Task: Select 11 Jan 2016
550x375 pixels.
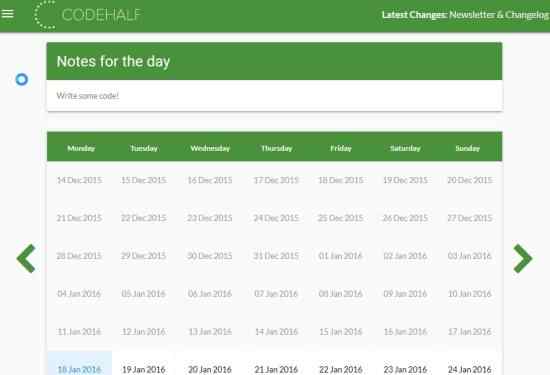Action: [79, 332]
